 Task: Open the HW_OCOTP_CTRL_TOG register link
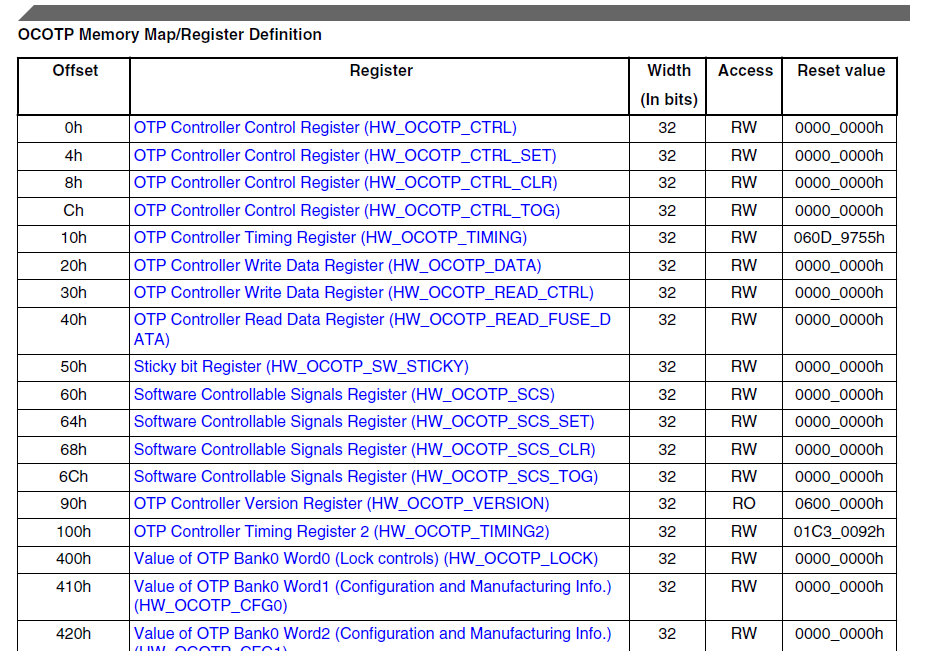coord(347,211)
